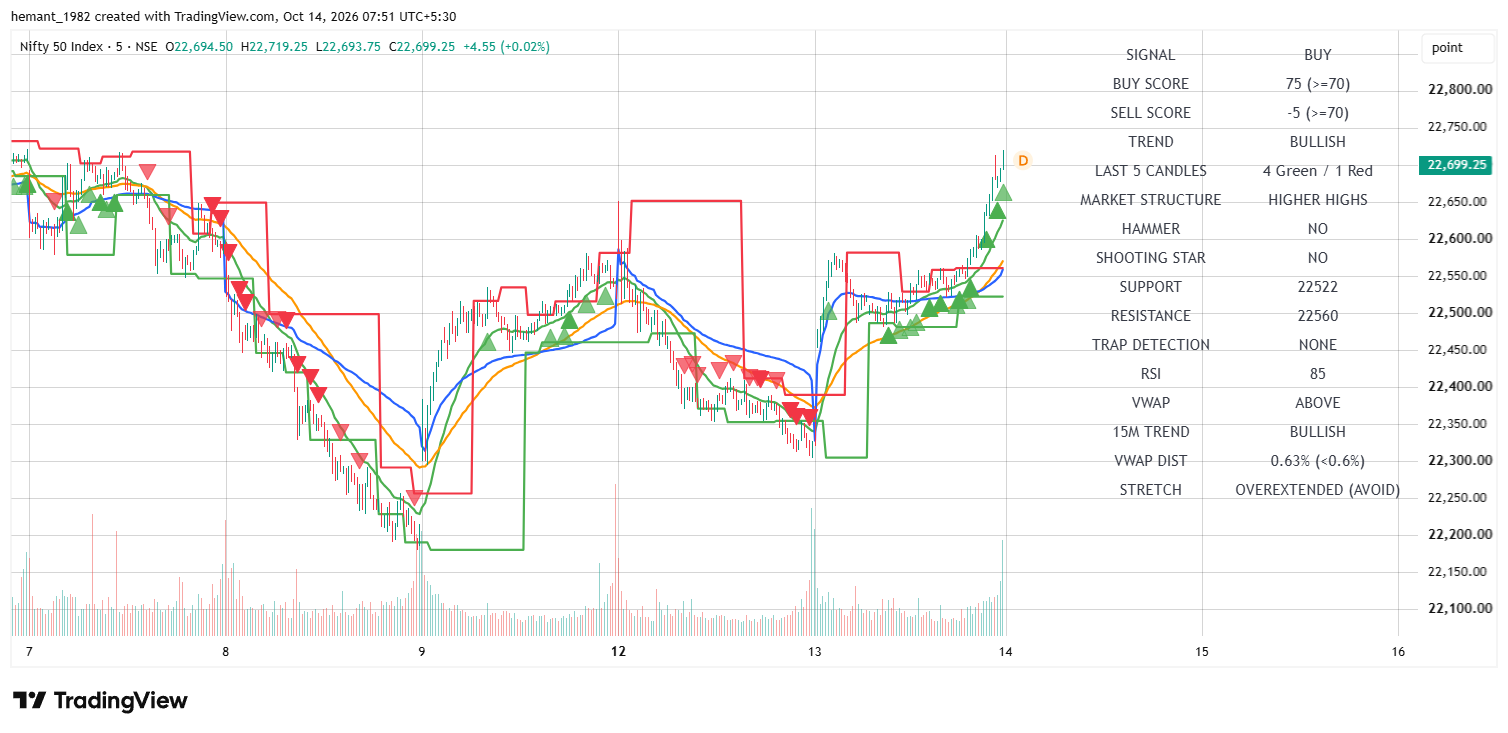1508x733 pixels.
Task: Click the STRETCH row label
Action: pos(1150,490)
